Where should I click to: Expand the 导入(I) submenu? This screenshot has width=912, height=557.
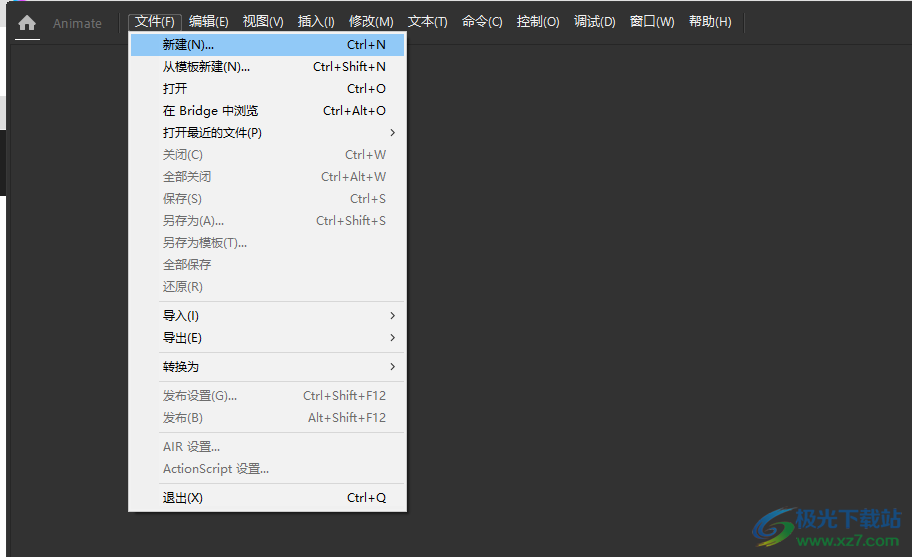[x=267, y=316]
